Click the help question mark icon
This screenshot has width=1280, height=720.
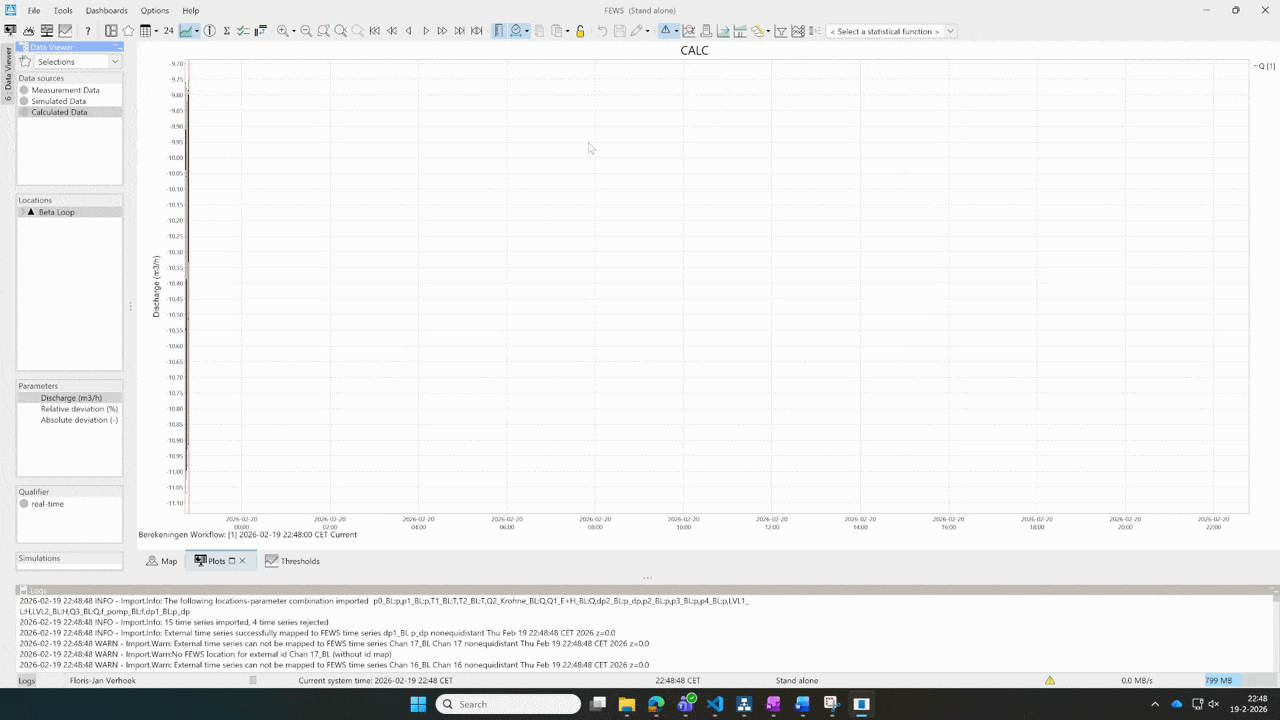(88, 31)
